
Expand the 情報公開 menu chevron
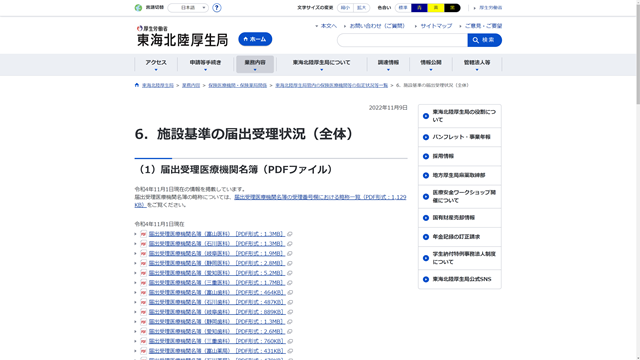point(431,70)
